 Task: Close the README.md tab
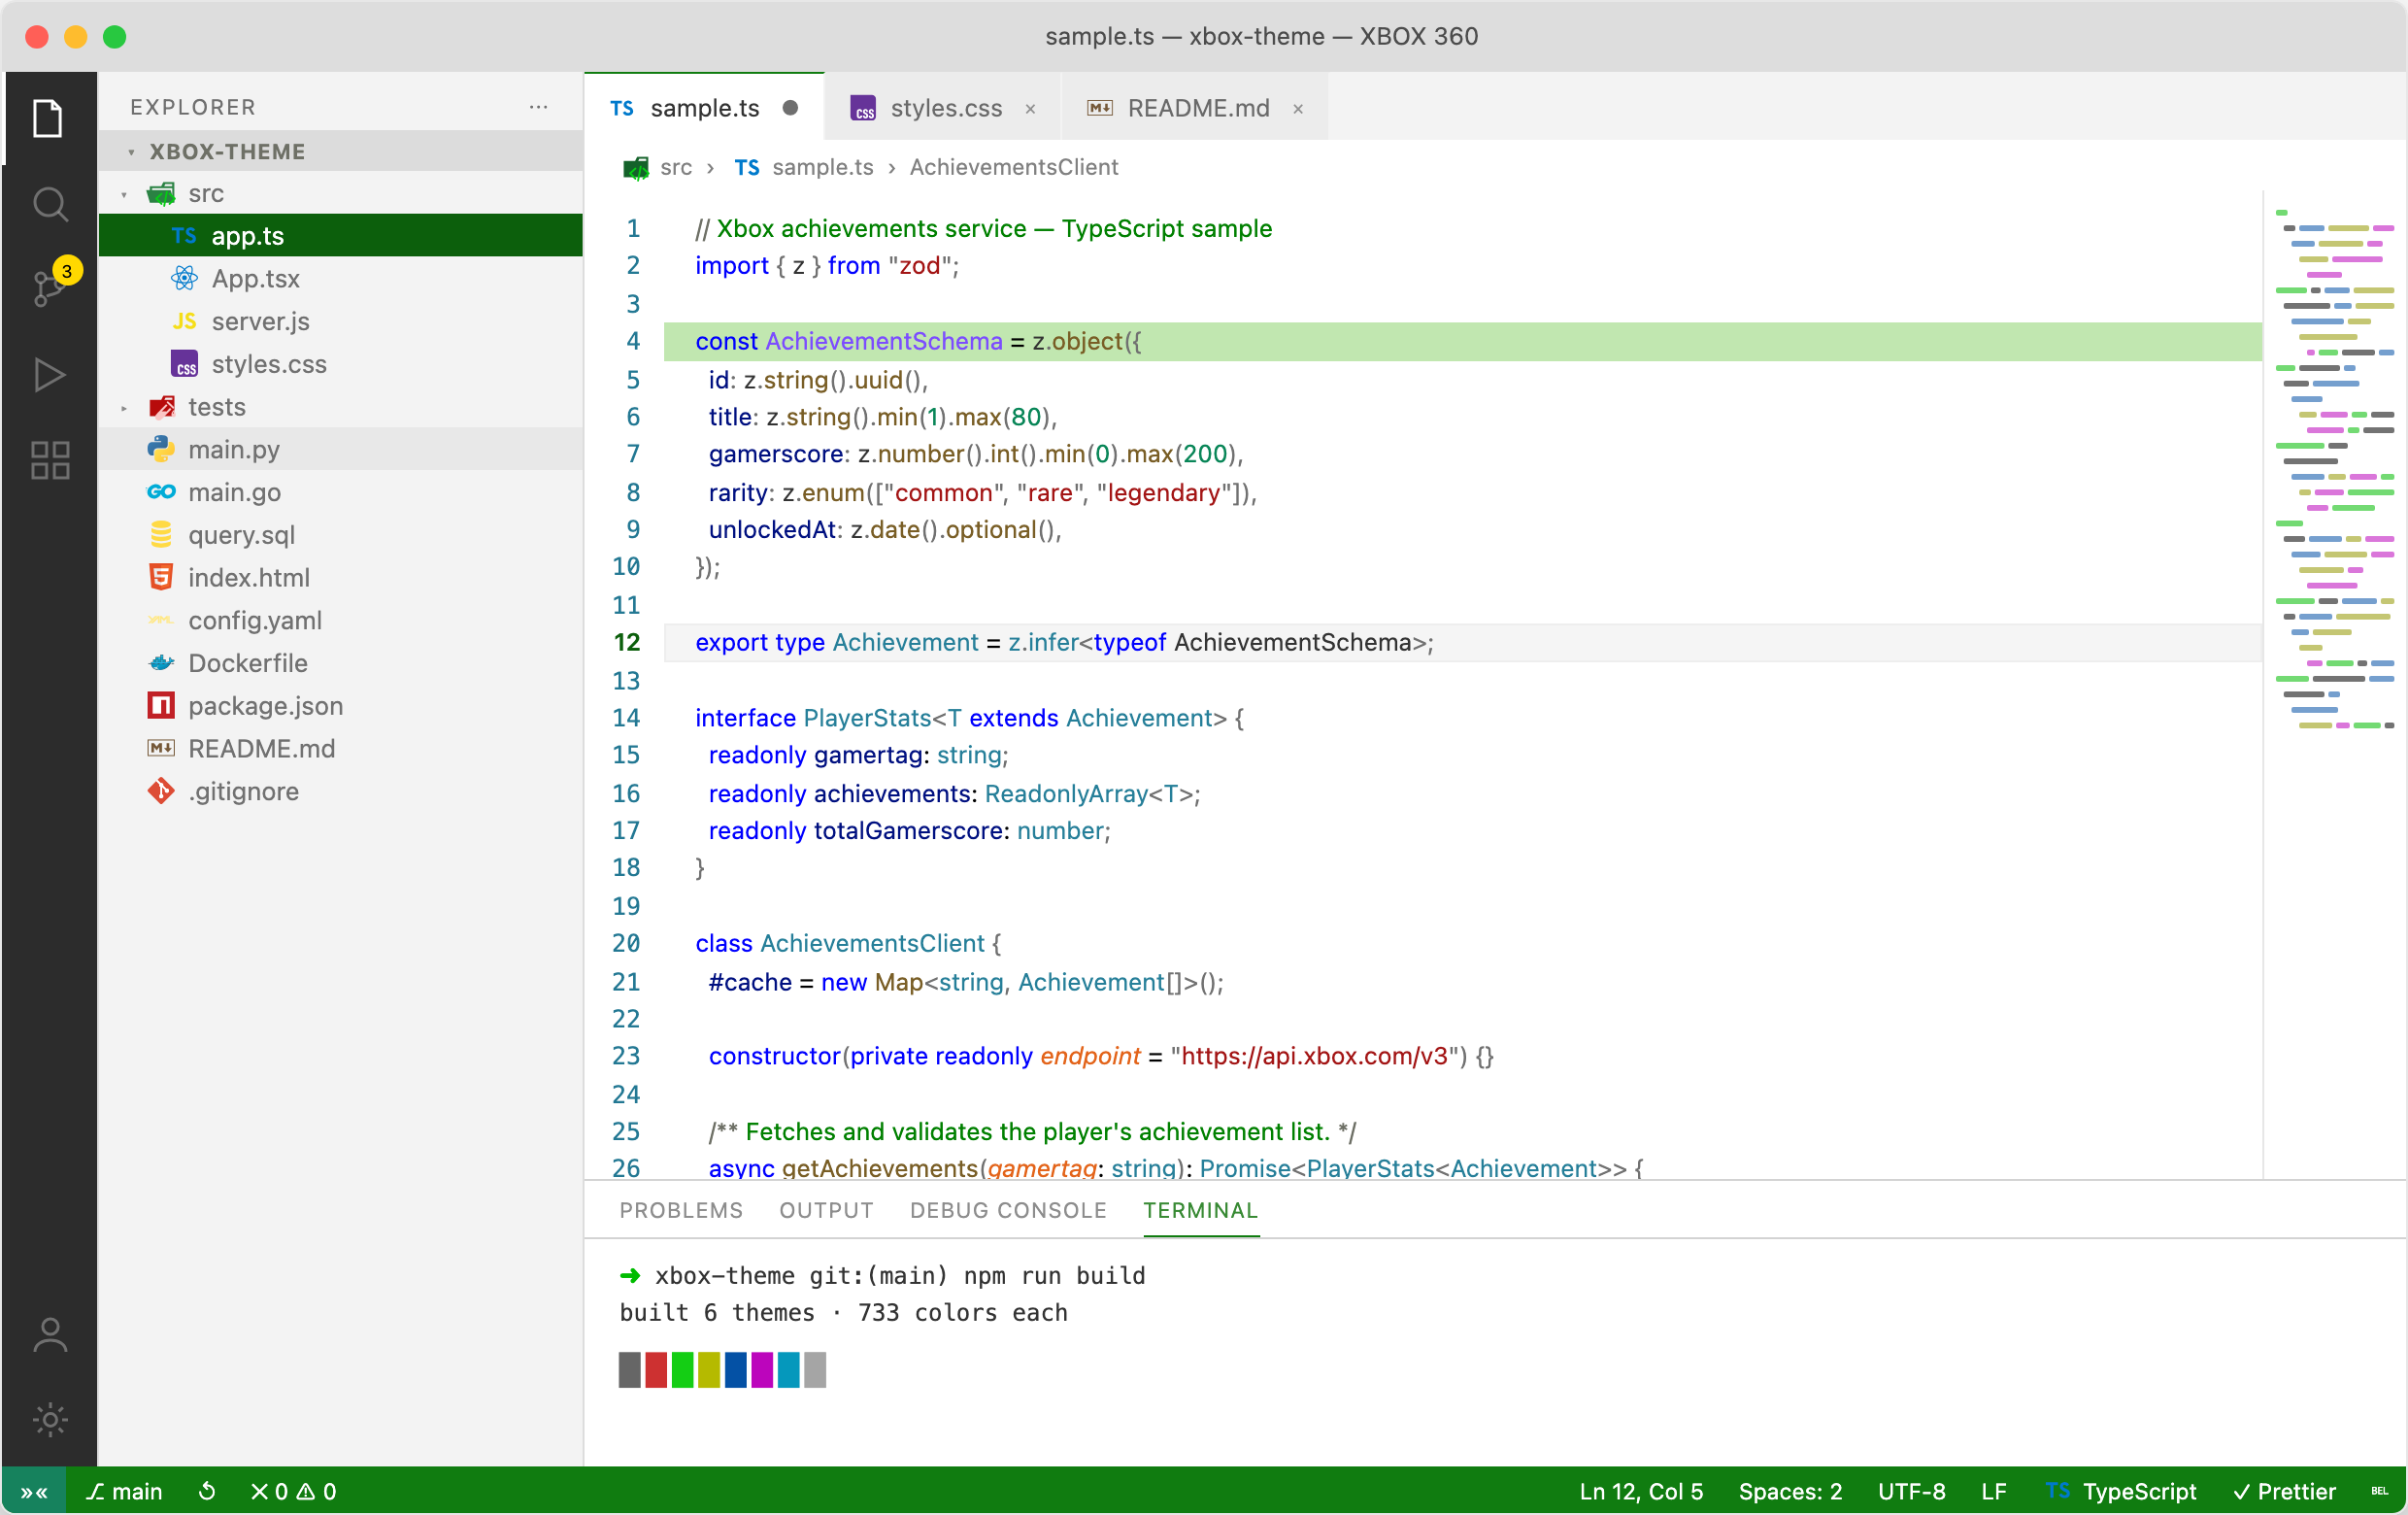[1298, 108]
